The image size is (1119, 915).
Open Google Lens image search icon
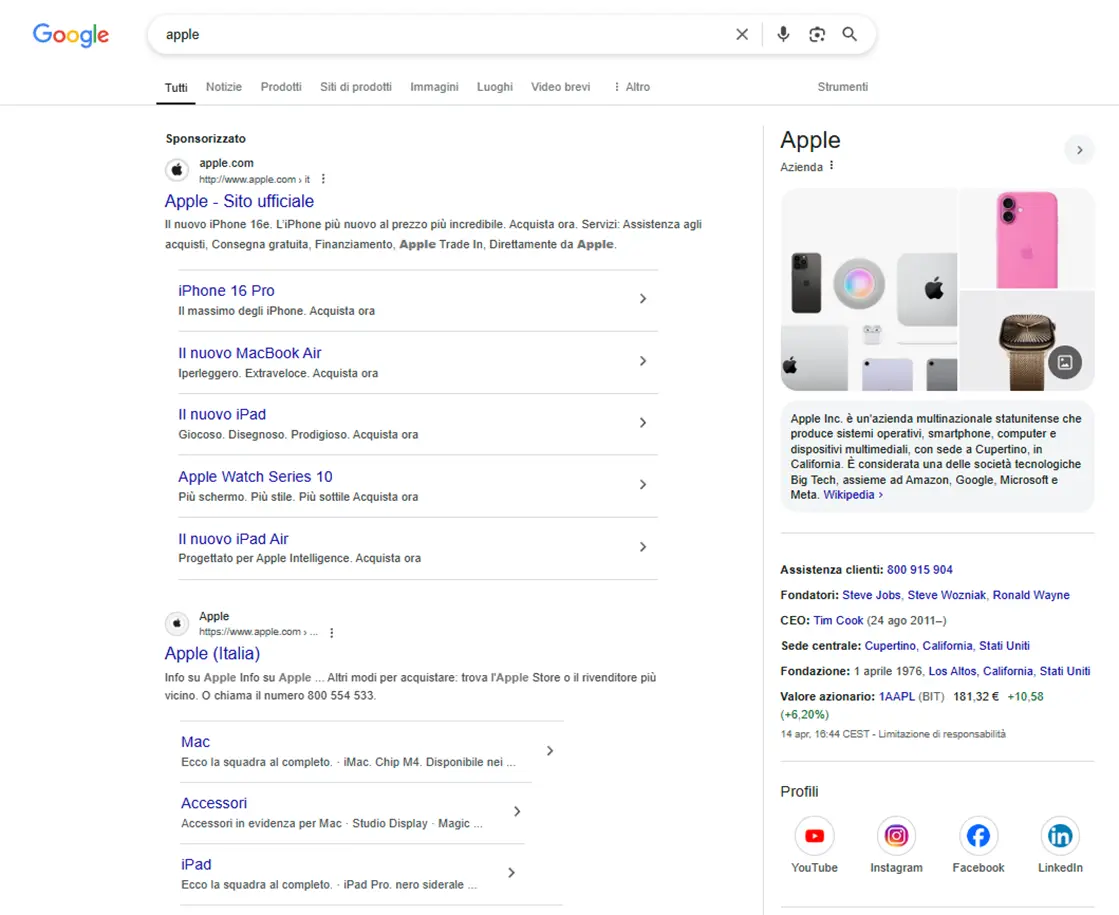816,34
